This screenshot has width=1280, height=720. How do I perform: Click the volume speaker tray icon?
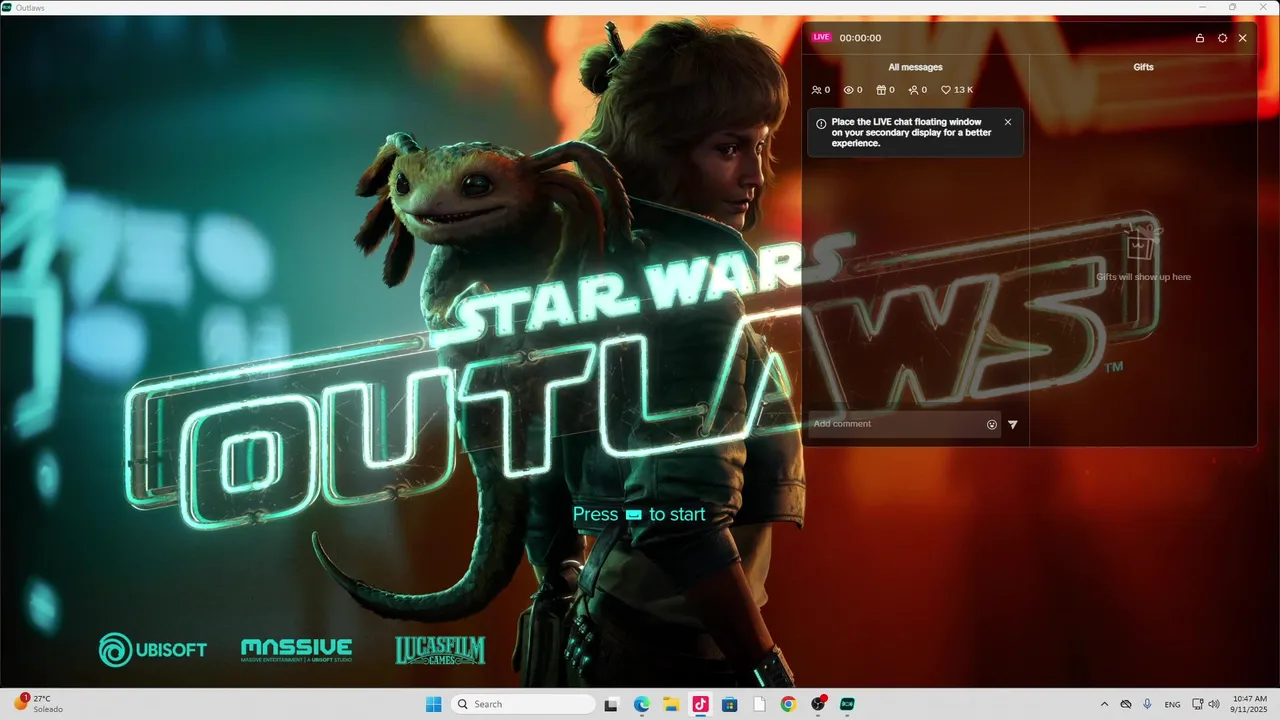click(x=1214, y=704)
